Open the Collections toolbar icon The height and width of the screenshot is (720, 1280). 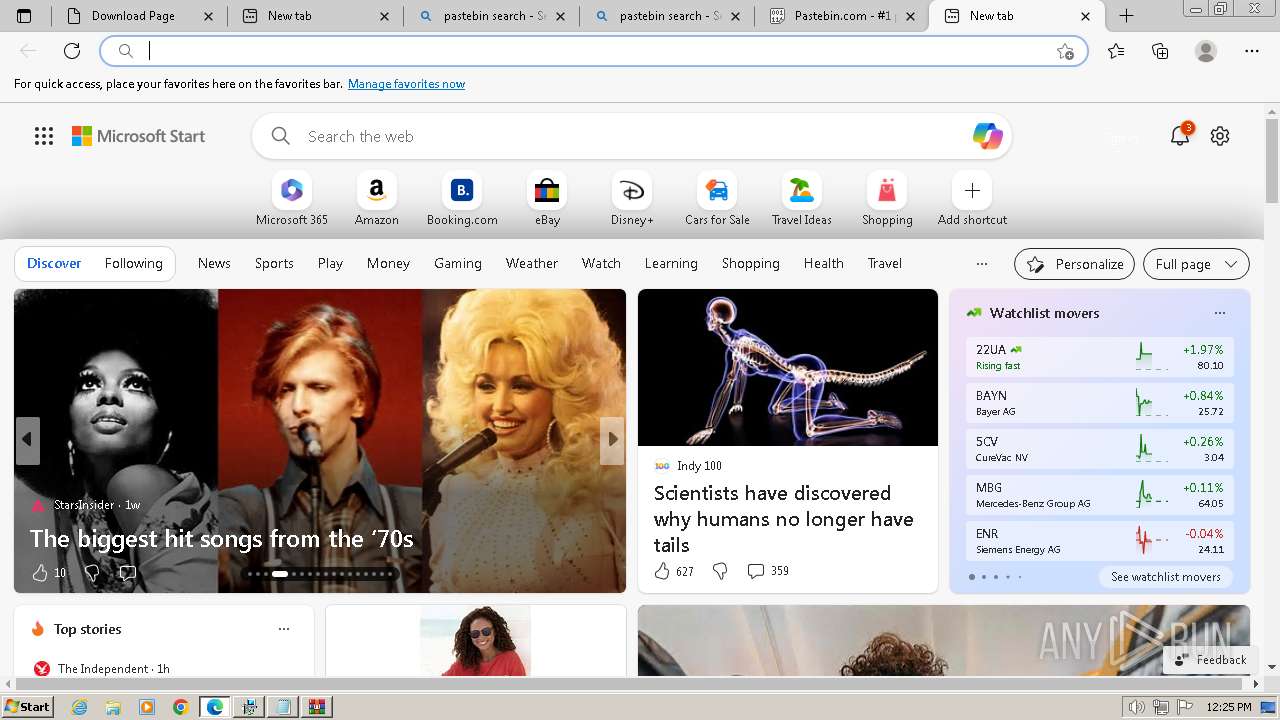[1160, 51]
